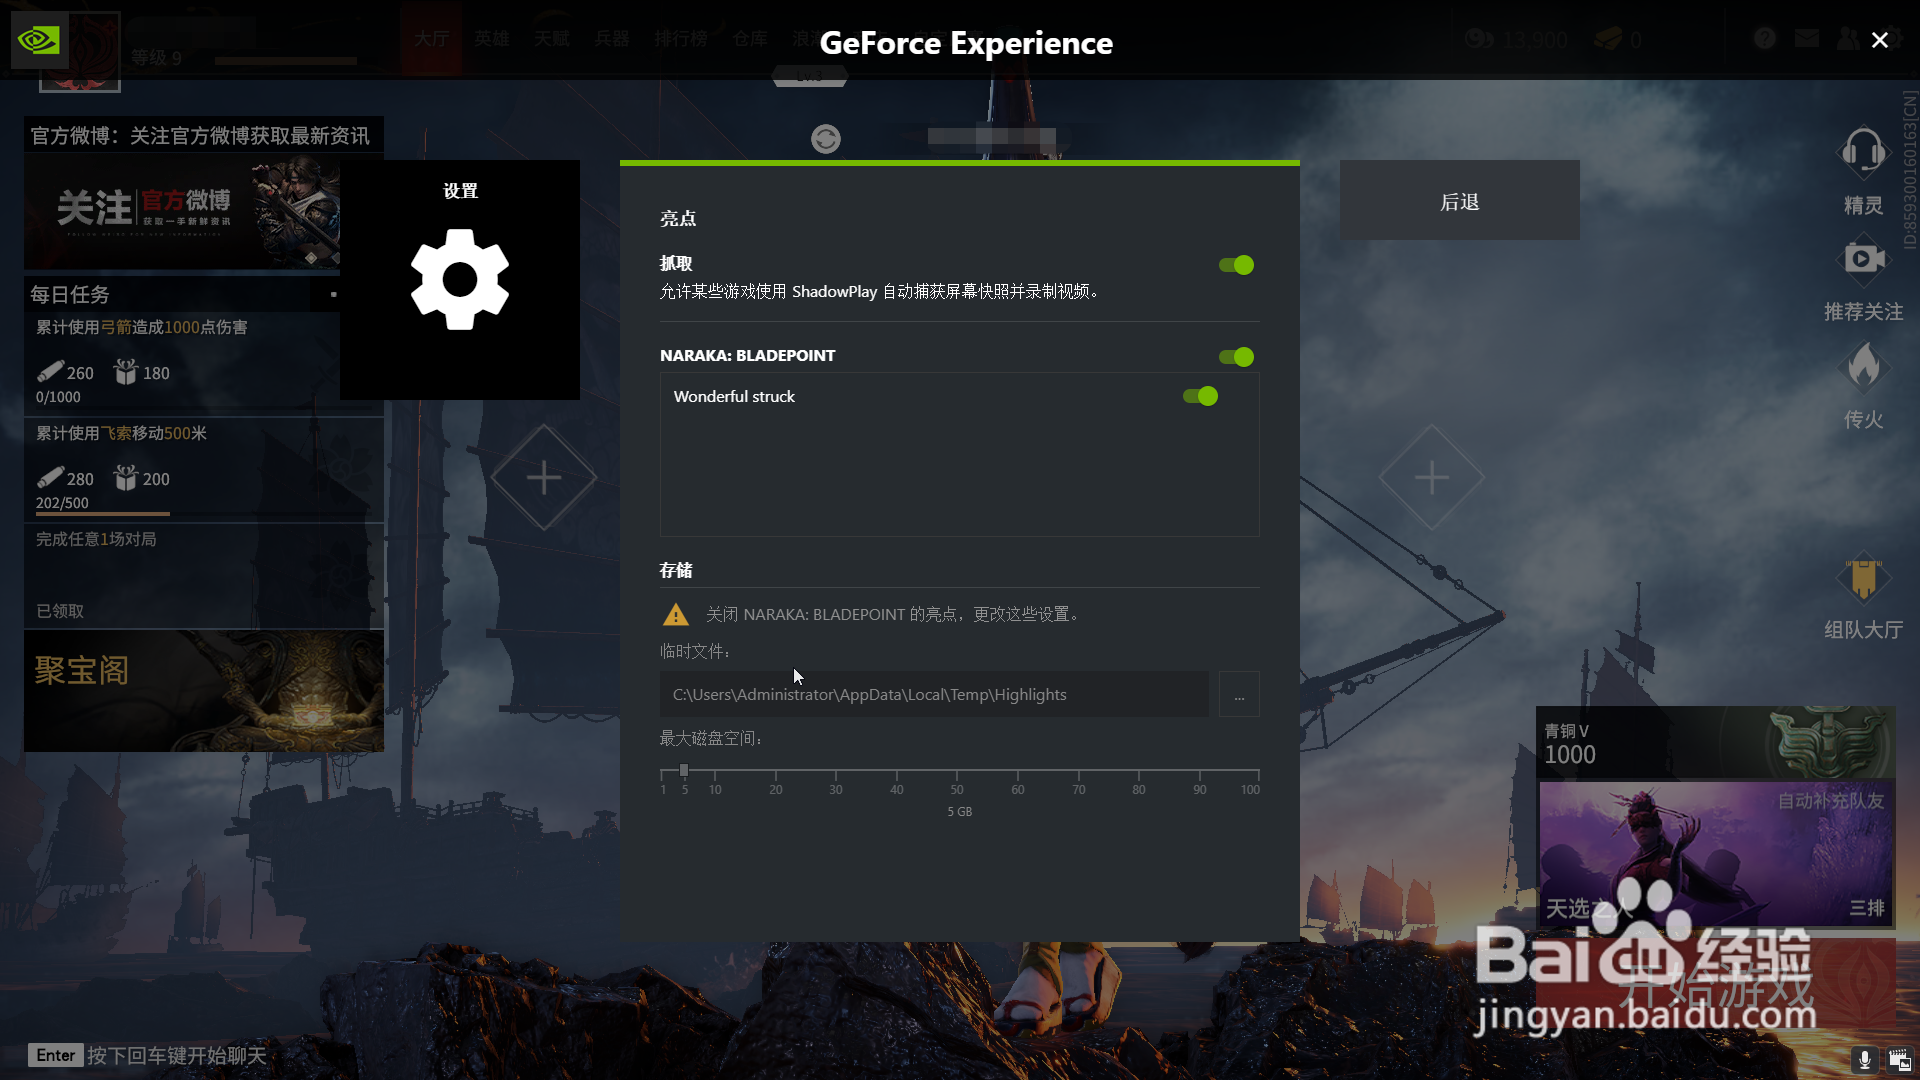Click the game help question-mark icon
The height and width of the screenshot is (1080, 1920).
point(1765,38)
